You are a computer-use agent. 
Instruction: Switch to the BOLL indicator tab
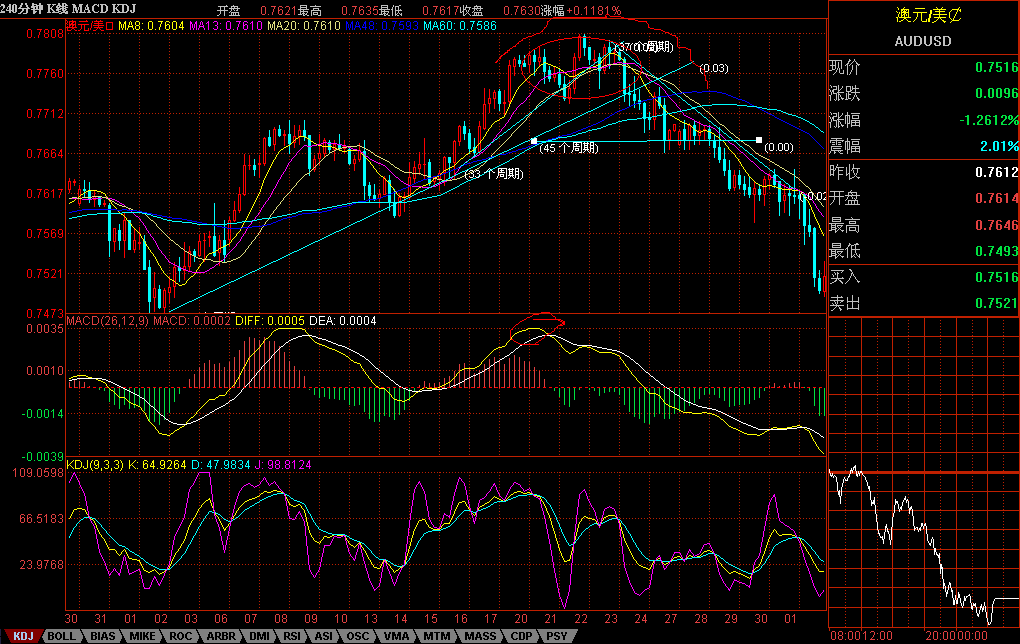click(61, 636)
